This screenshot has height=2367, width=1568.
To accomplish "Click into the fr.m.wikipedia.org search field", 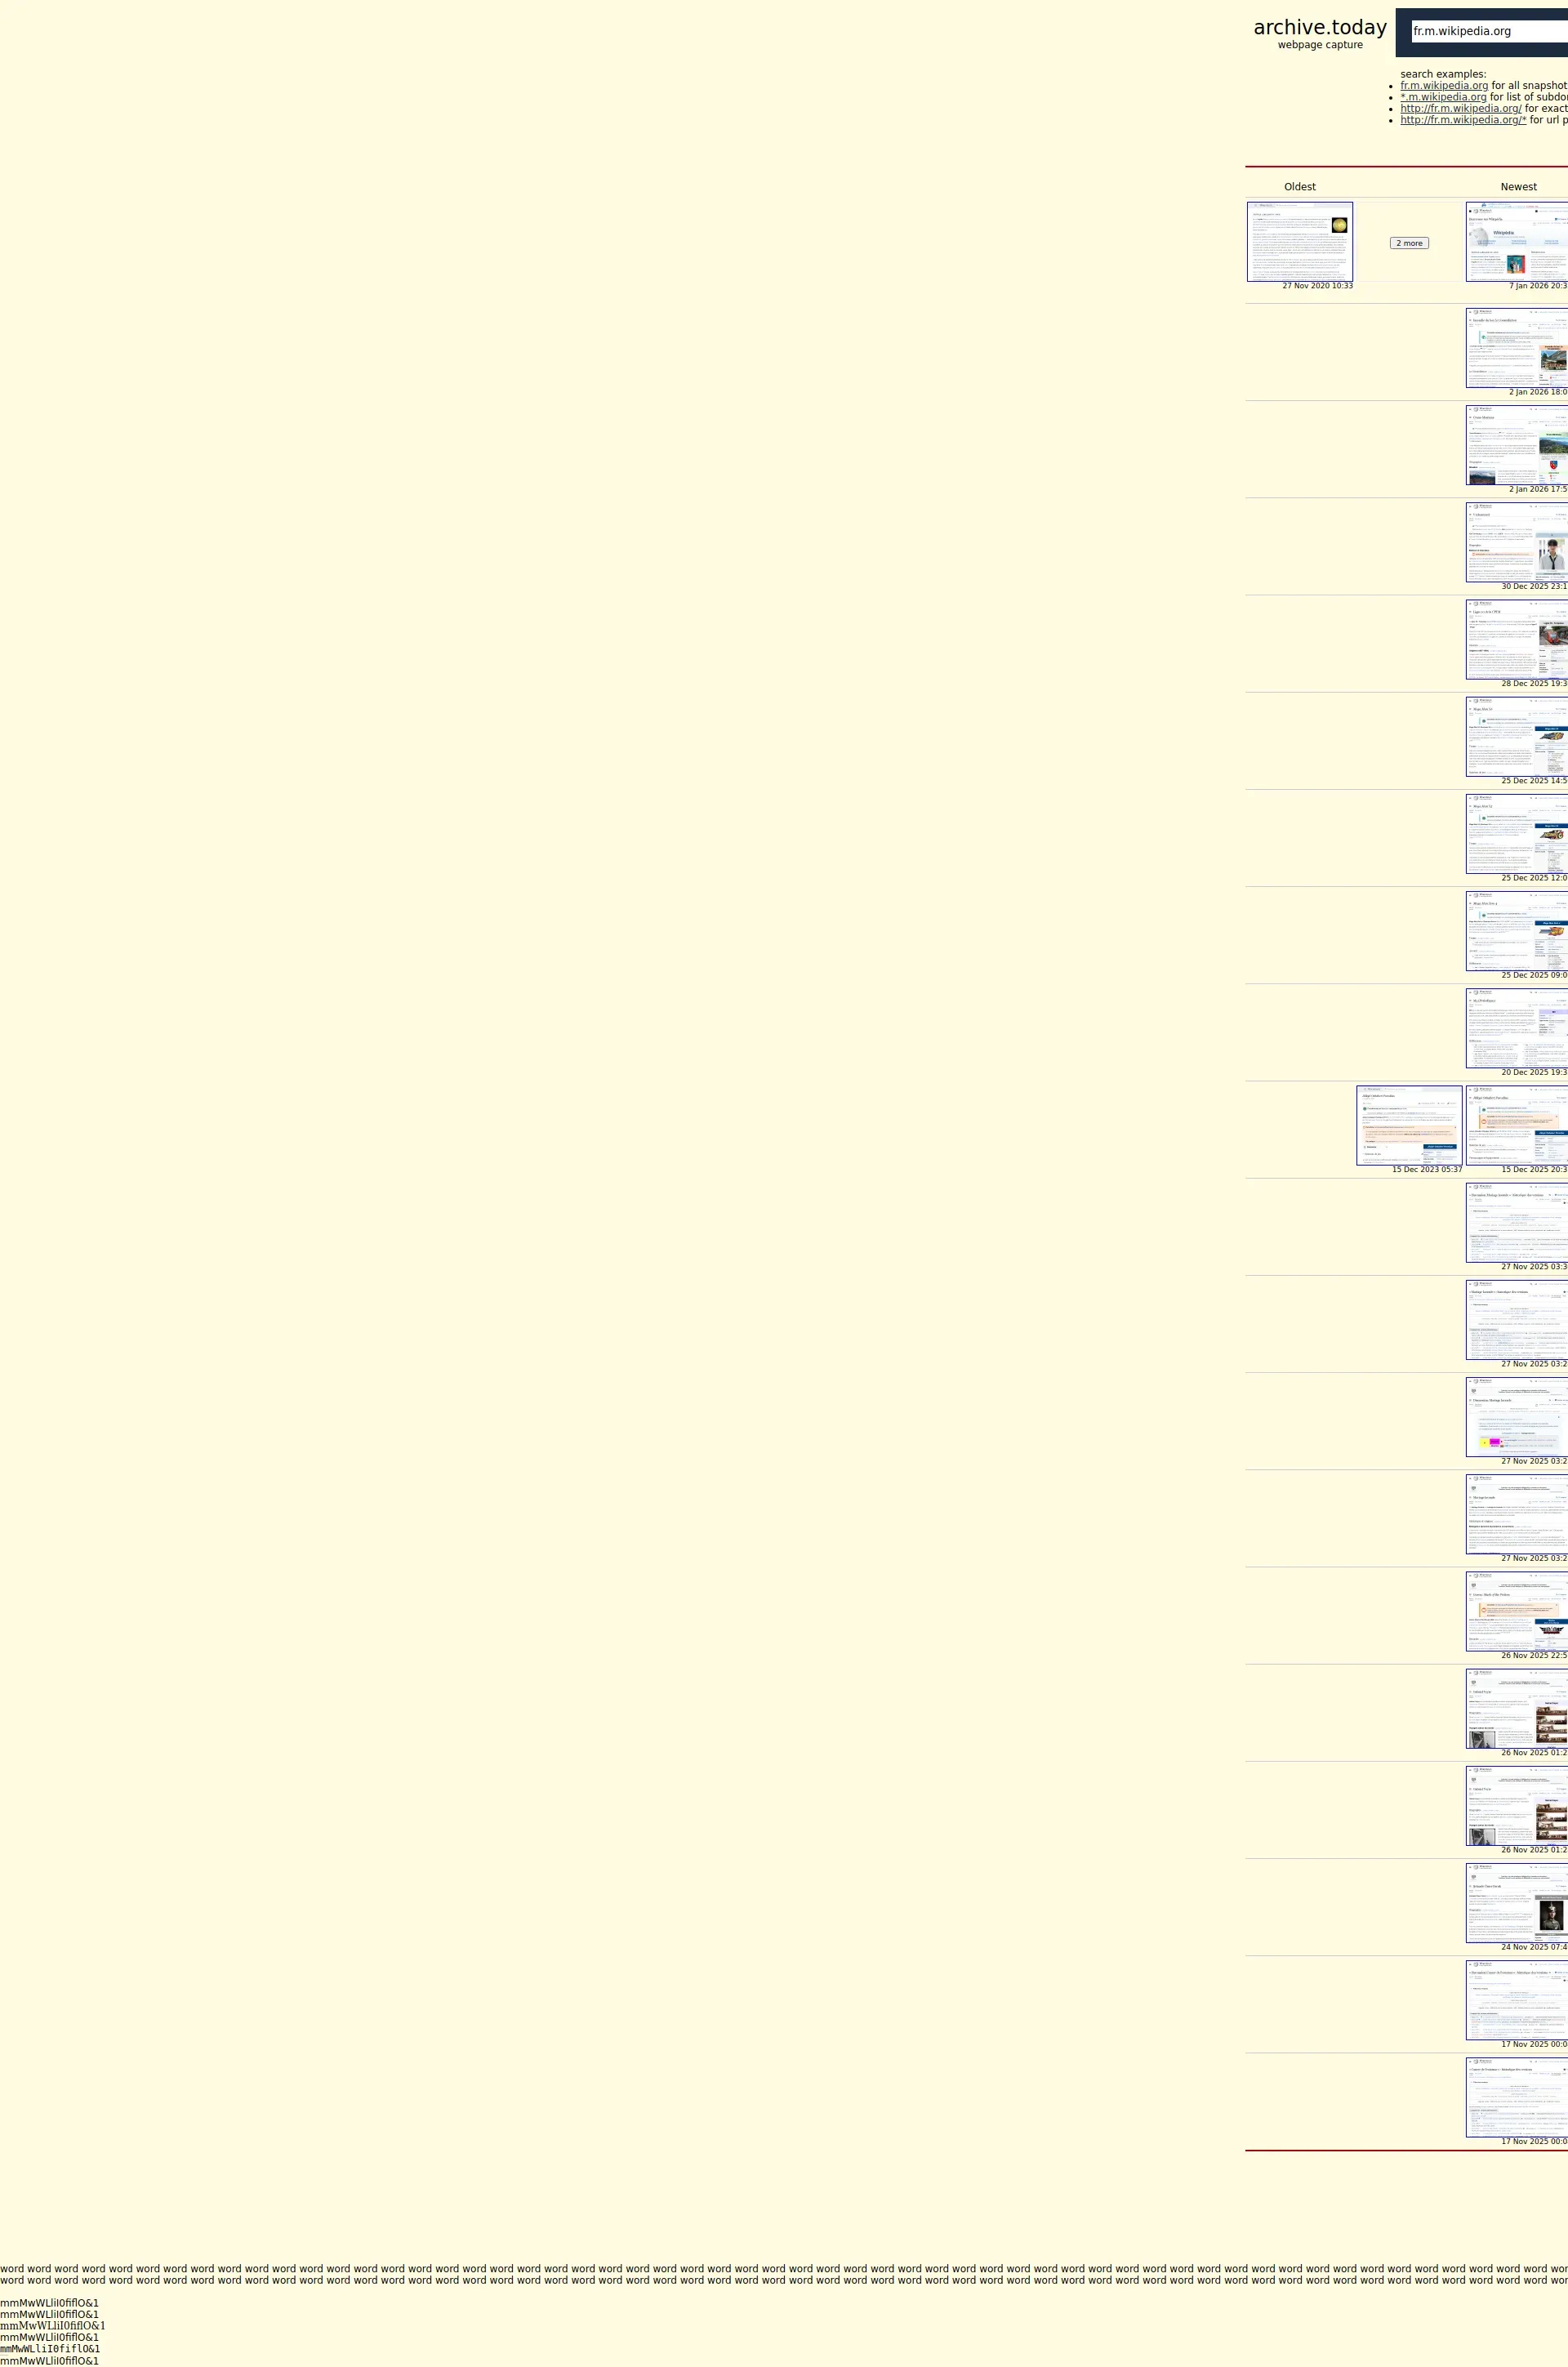I will [x=1488, y=32].
